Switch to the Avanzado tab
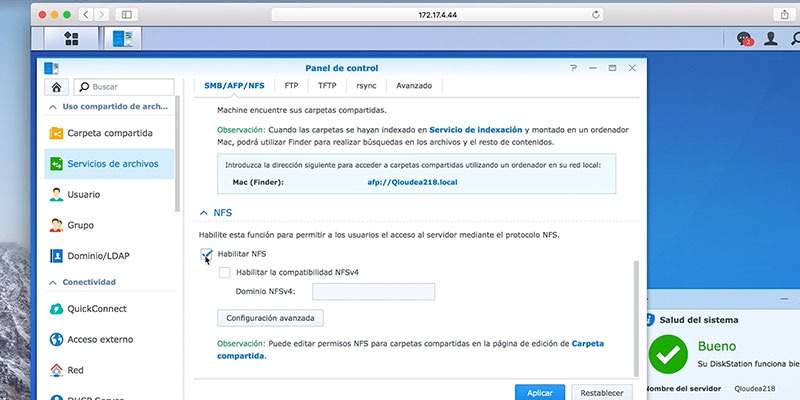This screenshot has height=400, width=800. pyautogui.click(x=414, y=86)
